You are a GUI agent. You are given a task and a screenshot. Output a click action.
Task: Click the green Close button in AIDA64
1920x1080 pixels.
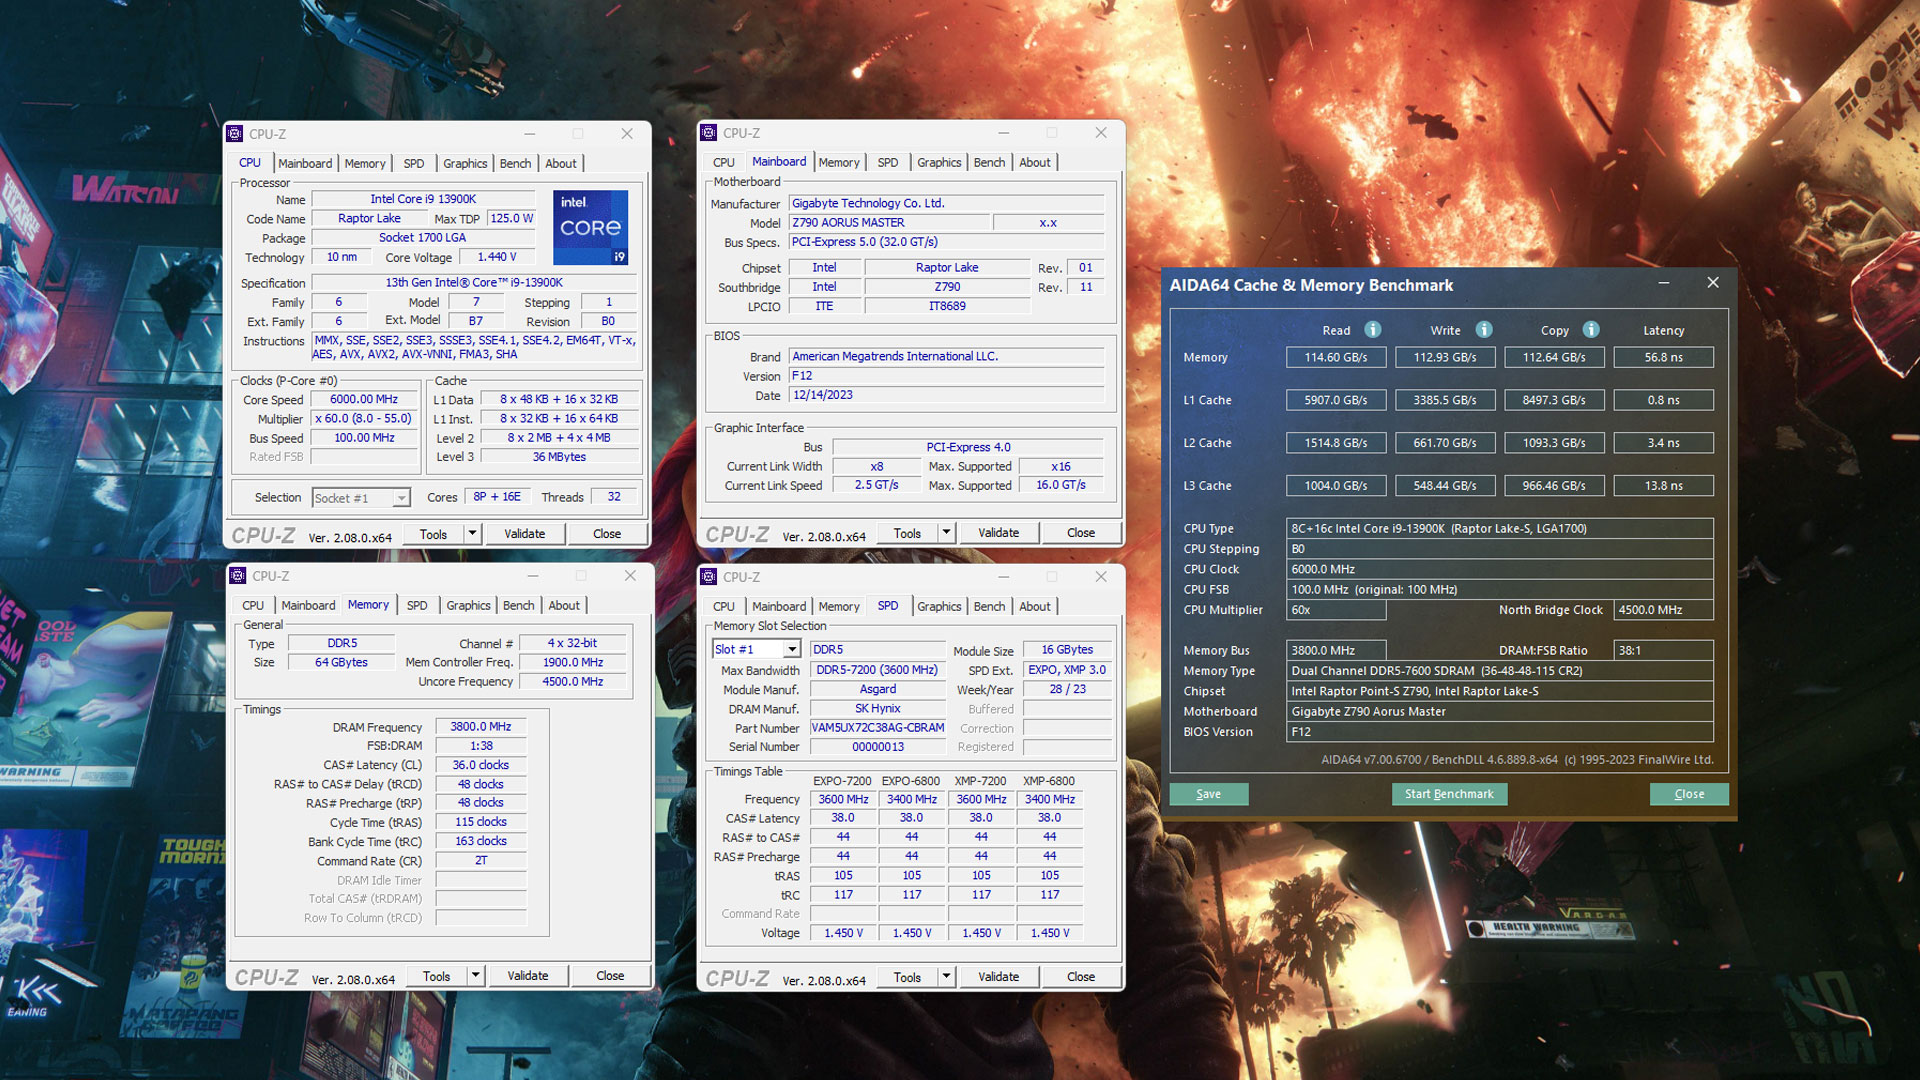1689,794
